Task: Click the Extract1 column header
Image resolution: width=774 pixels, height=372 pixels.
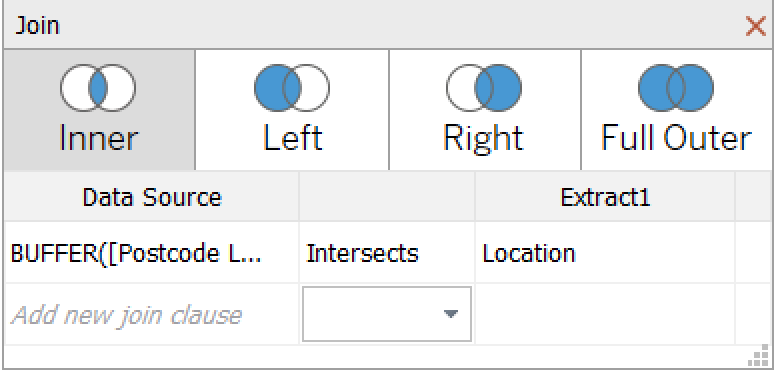Action: 605,197
